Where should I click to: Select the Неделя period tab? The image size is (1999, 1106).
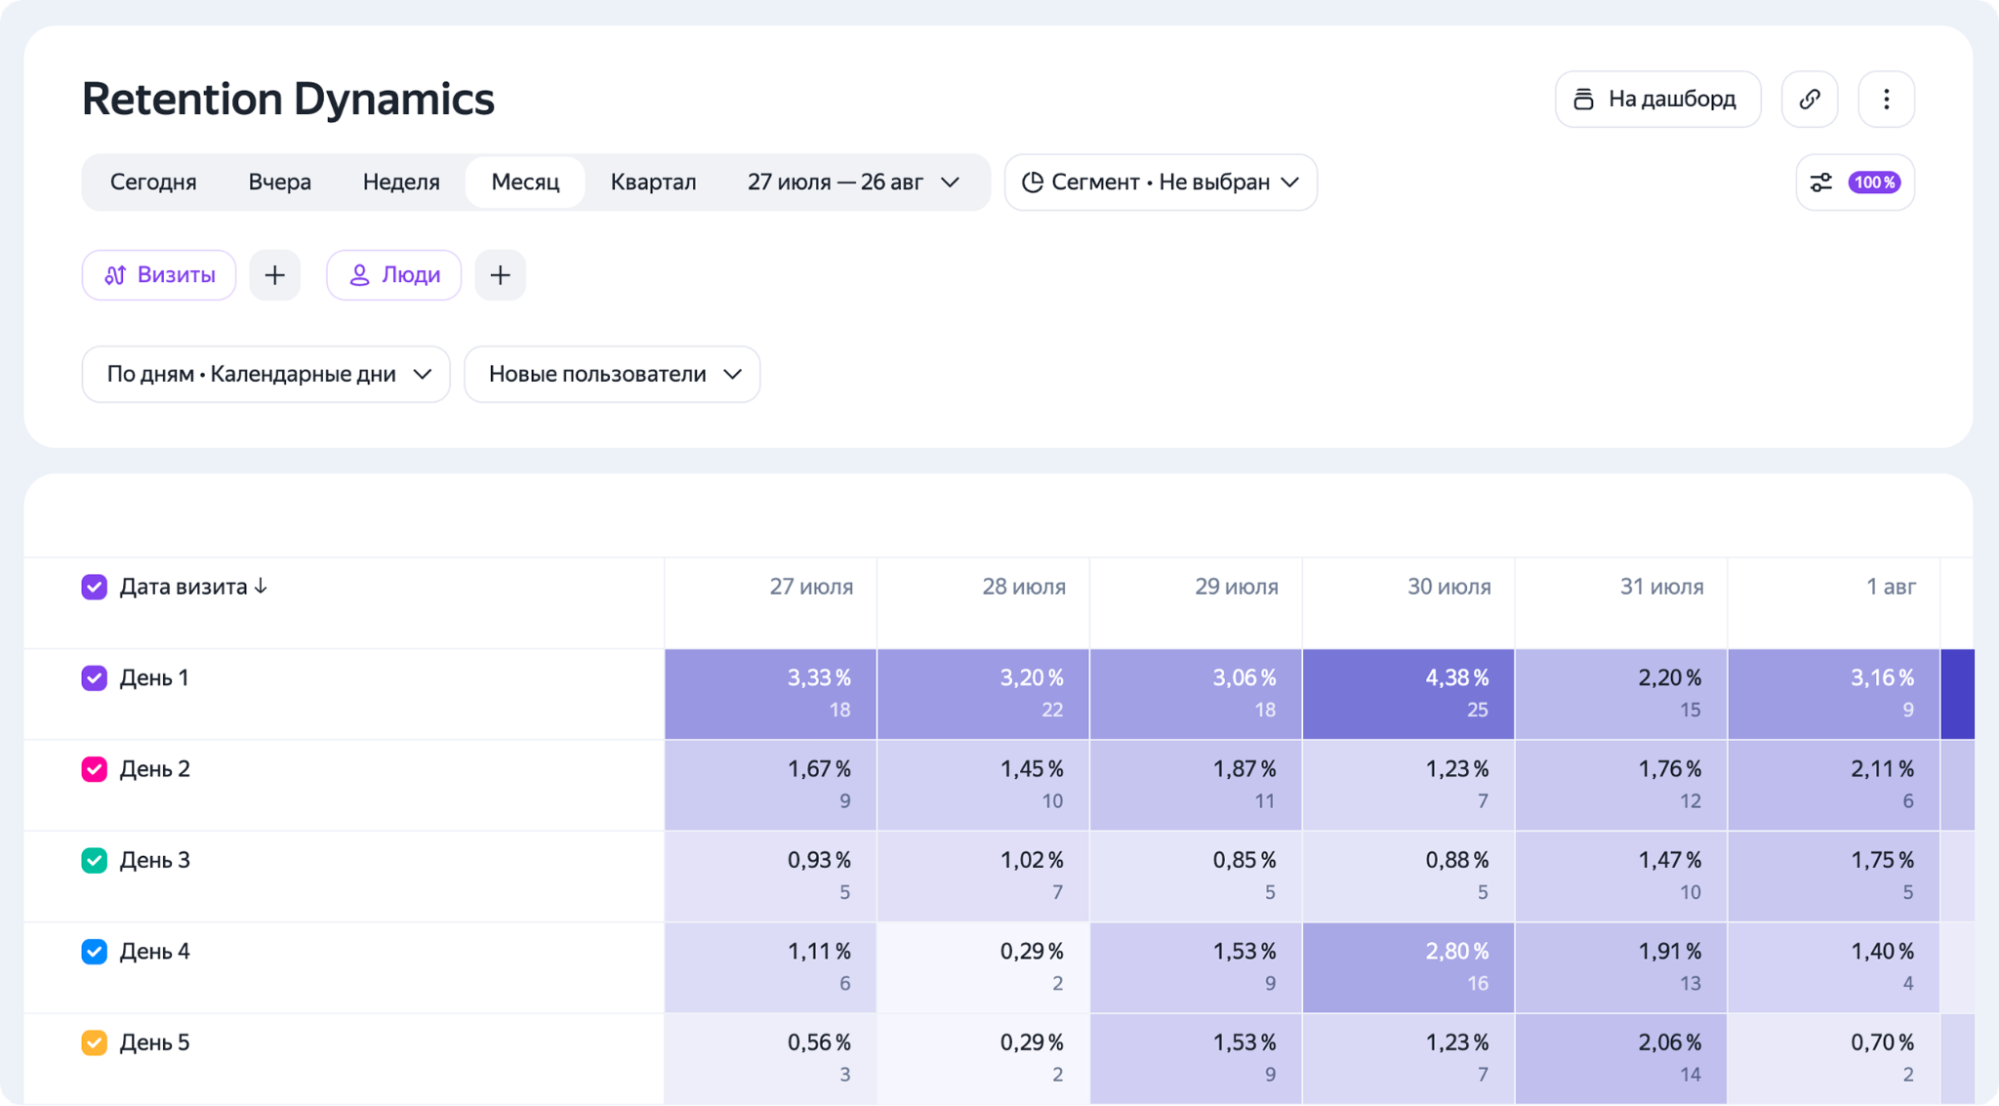click(x=401, y=182)
